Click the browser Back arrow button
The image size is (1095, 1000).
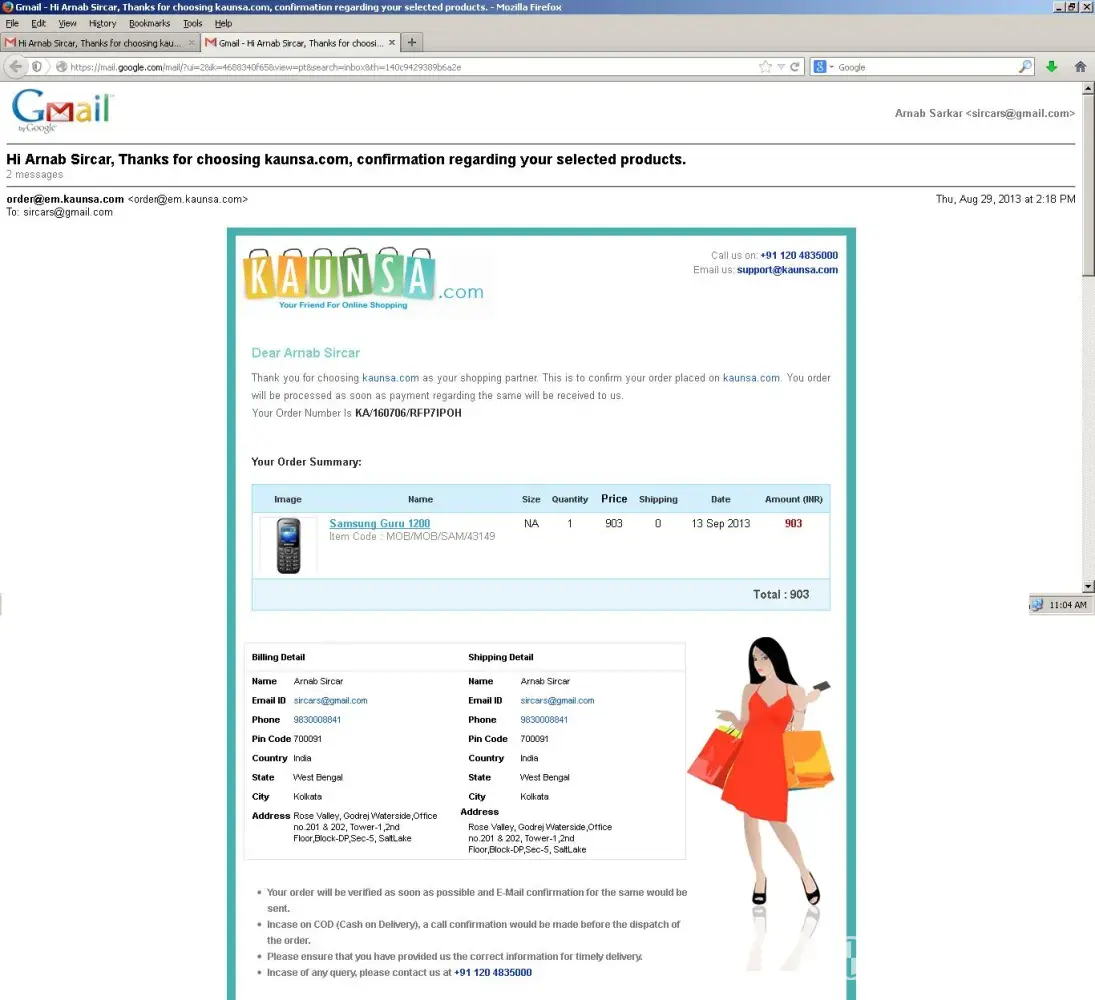pyautogui.click(x=15, y=67)
